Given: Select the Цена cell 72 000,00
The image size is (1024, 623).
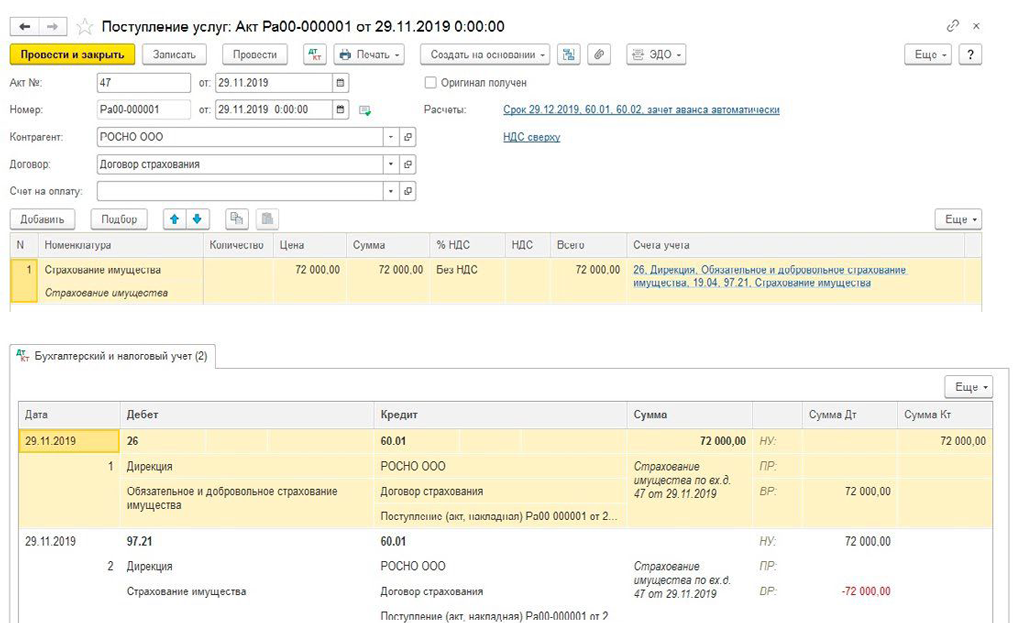Looking at the screenshot, I should [x=310, y=270].
